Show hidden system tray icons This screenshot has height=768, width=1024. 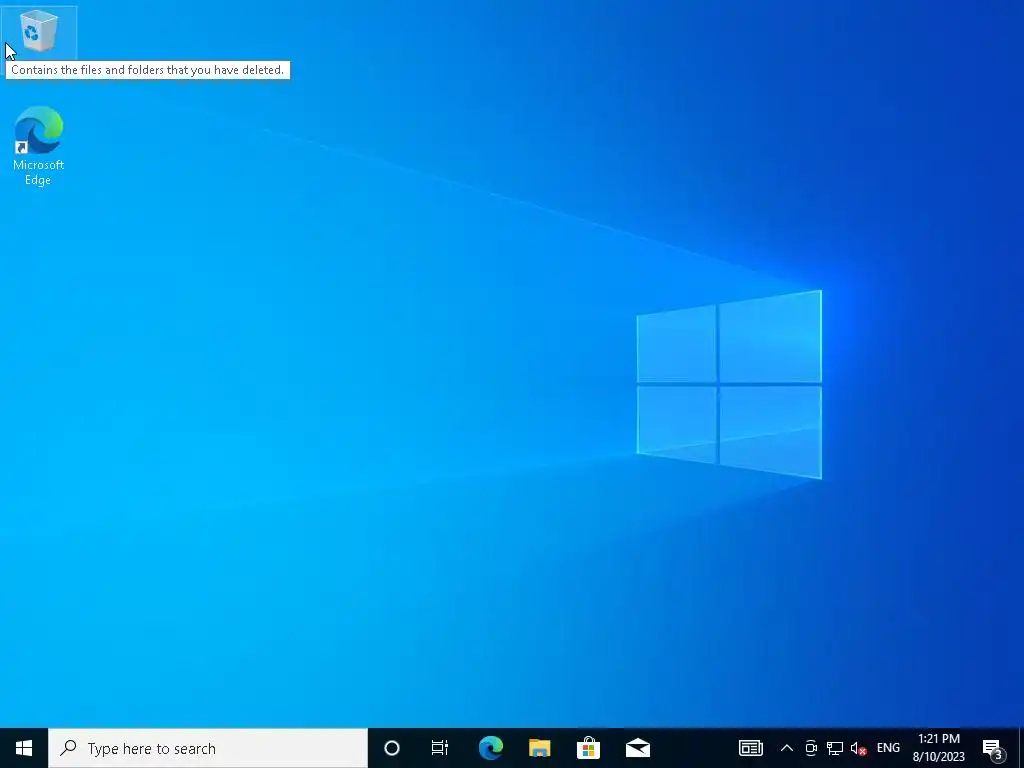pos(787,748)
